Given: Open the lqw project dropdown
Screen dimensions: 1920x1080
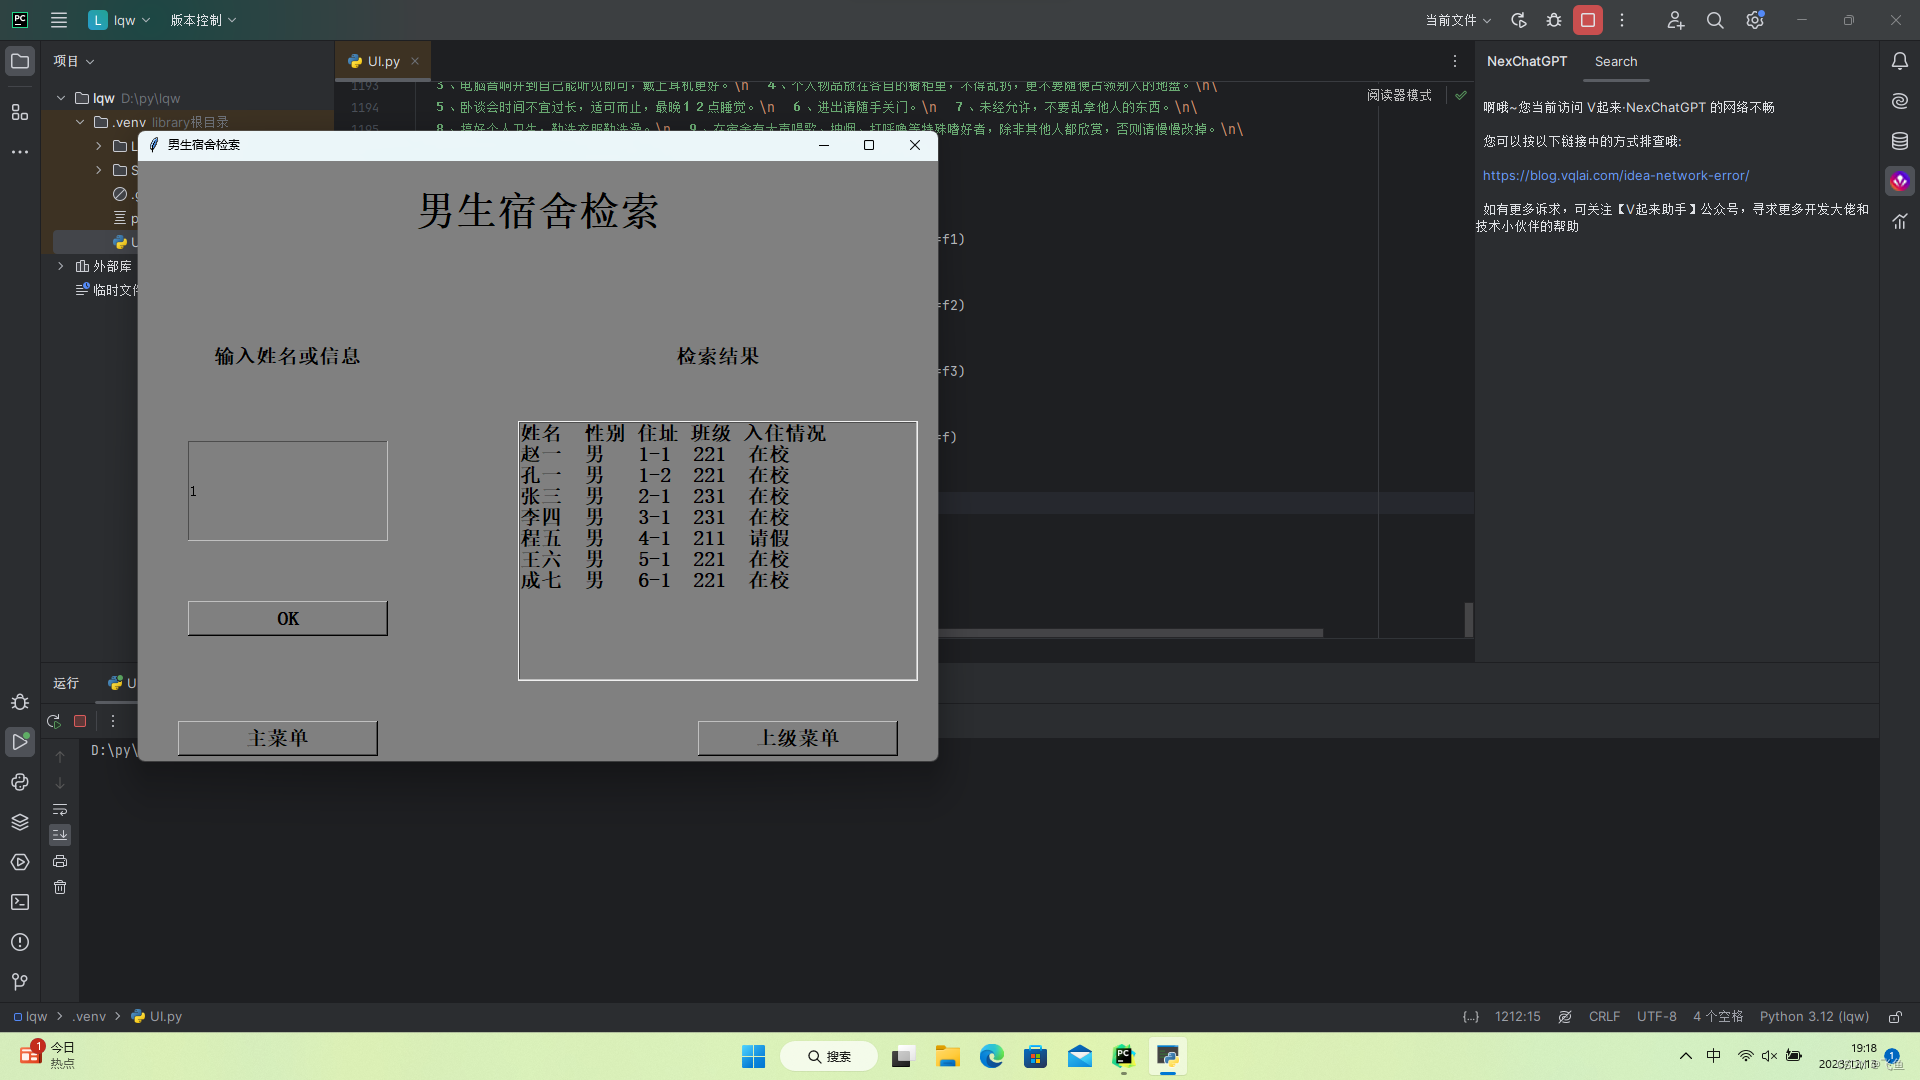Looking at the screenshot, I should click(119, 20).
